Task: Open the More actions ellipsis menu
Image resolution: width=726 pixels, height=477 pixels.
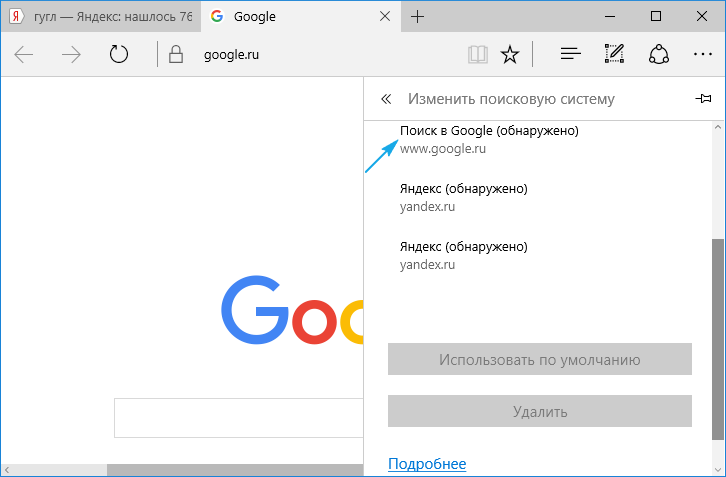Action: tap(702, 54)
